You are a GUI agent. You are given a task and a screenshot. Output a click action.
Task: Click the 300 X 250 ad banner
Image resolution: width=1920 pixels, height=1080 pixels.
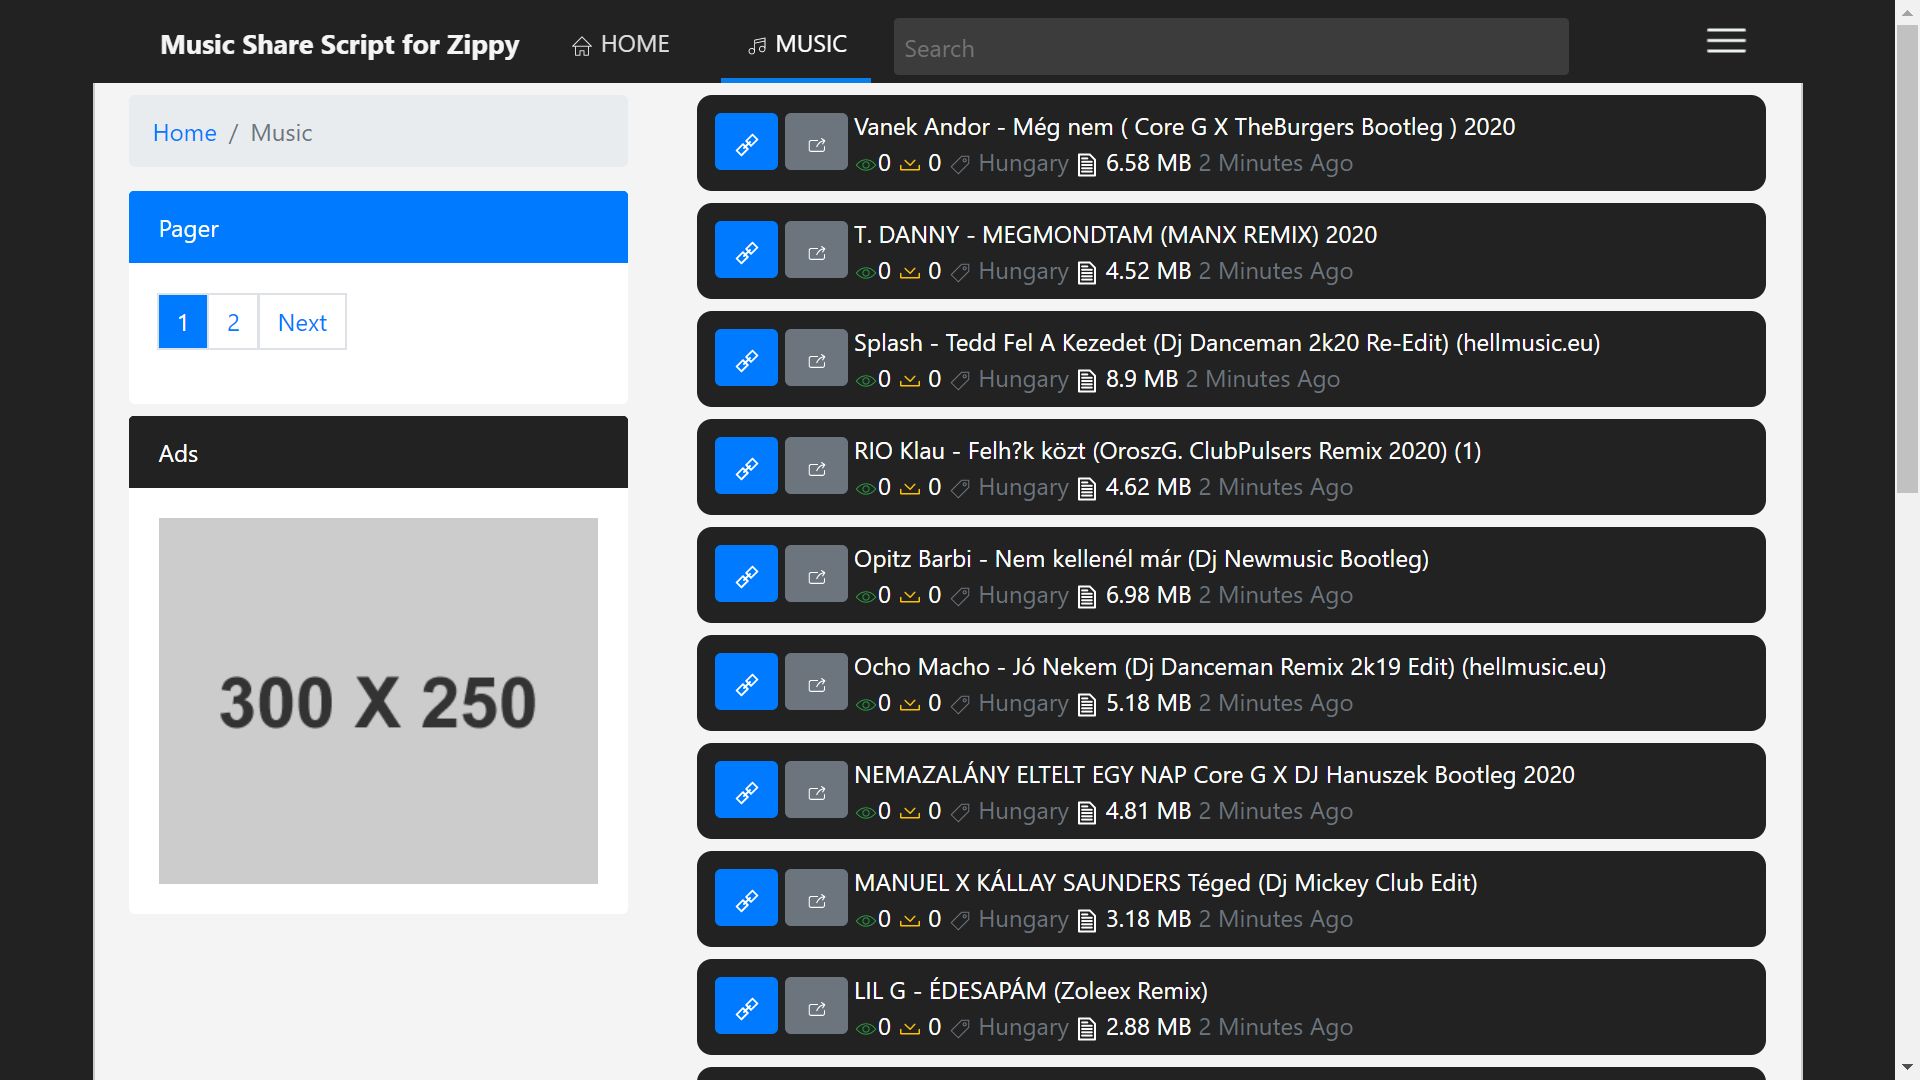click(x=378, y=700)
